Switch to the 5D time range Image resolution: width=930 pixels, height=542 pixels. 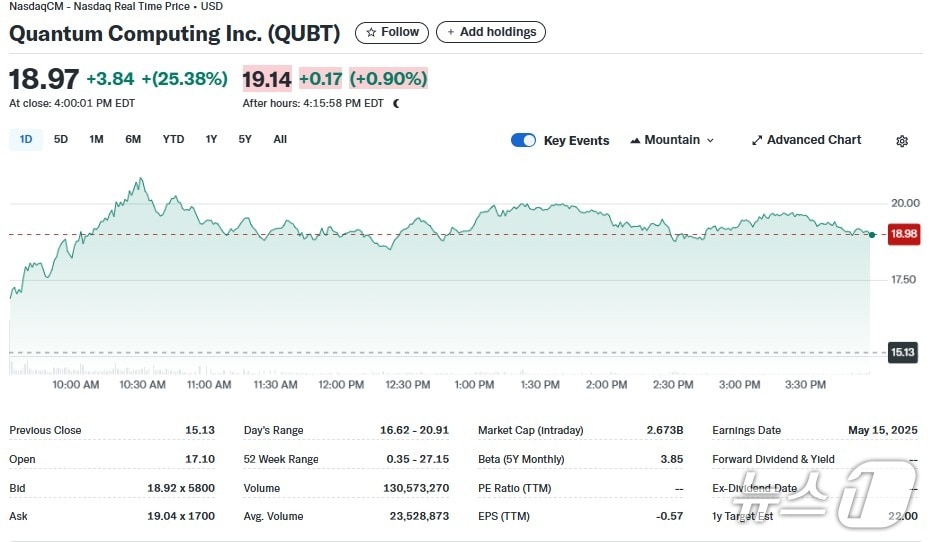point(61,139)
